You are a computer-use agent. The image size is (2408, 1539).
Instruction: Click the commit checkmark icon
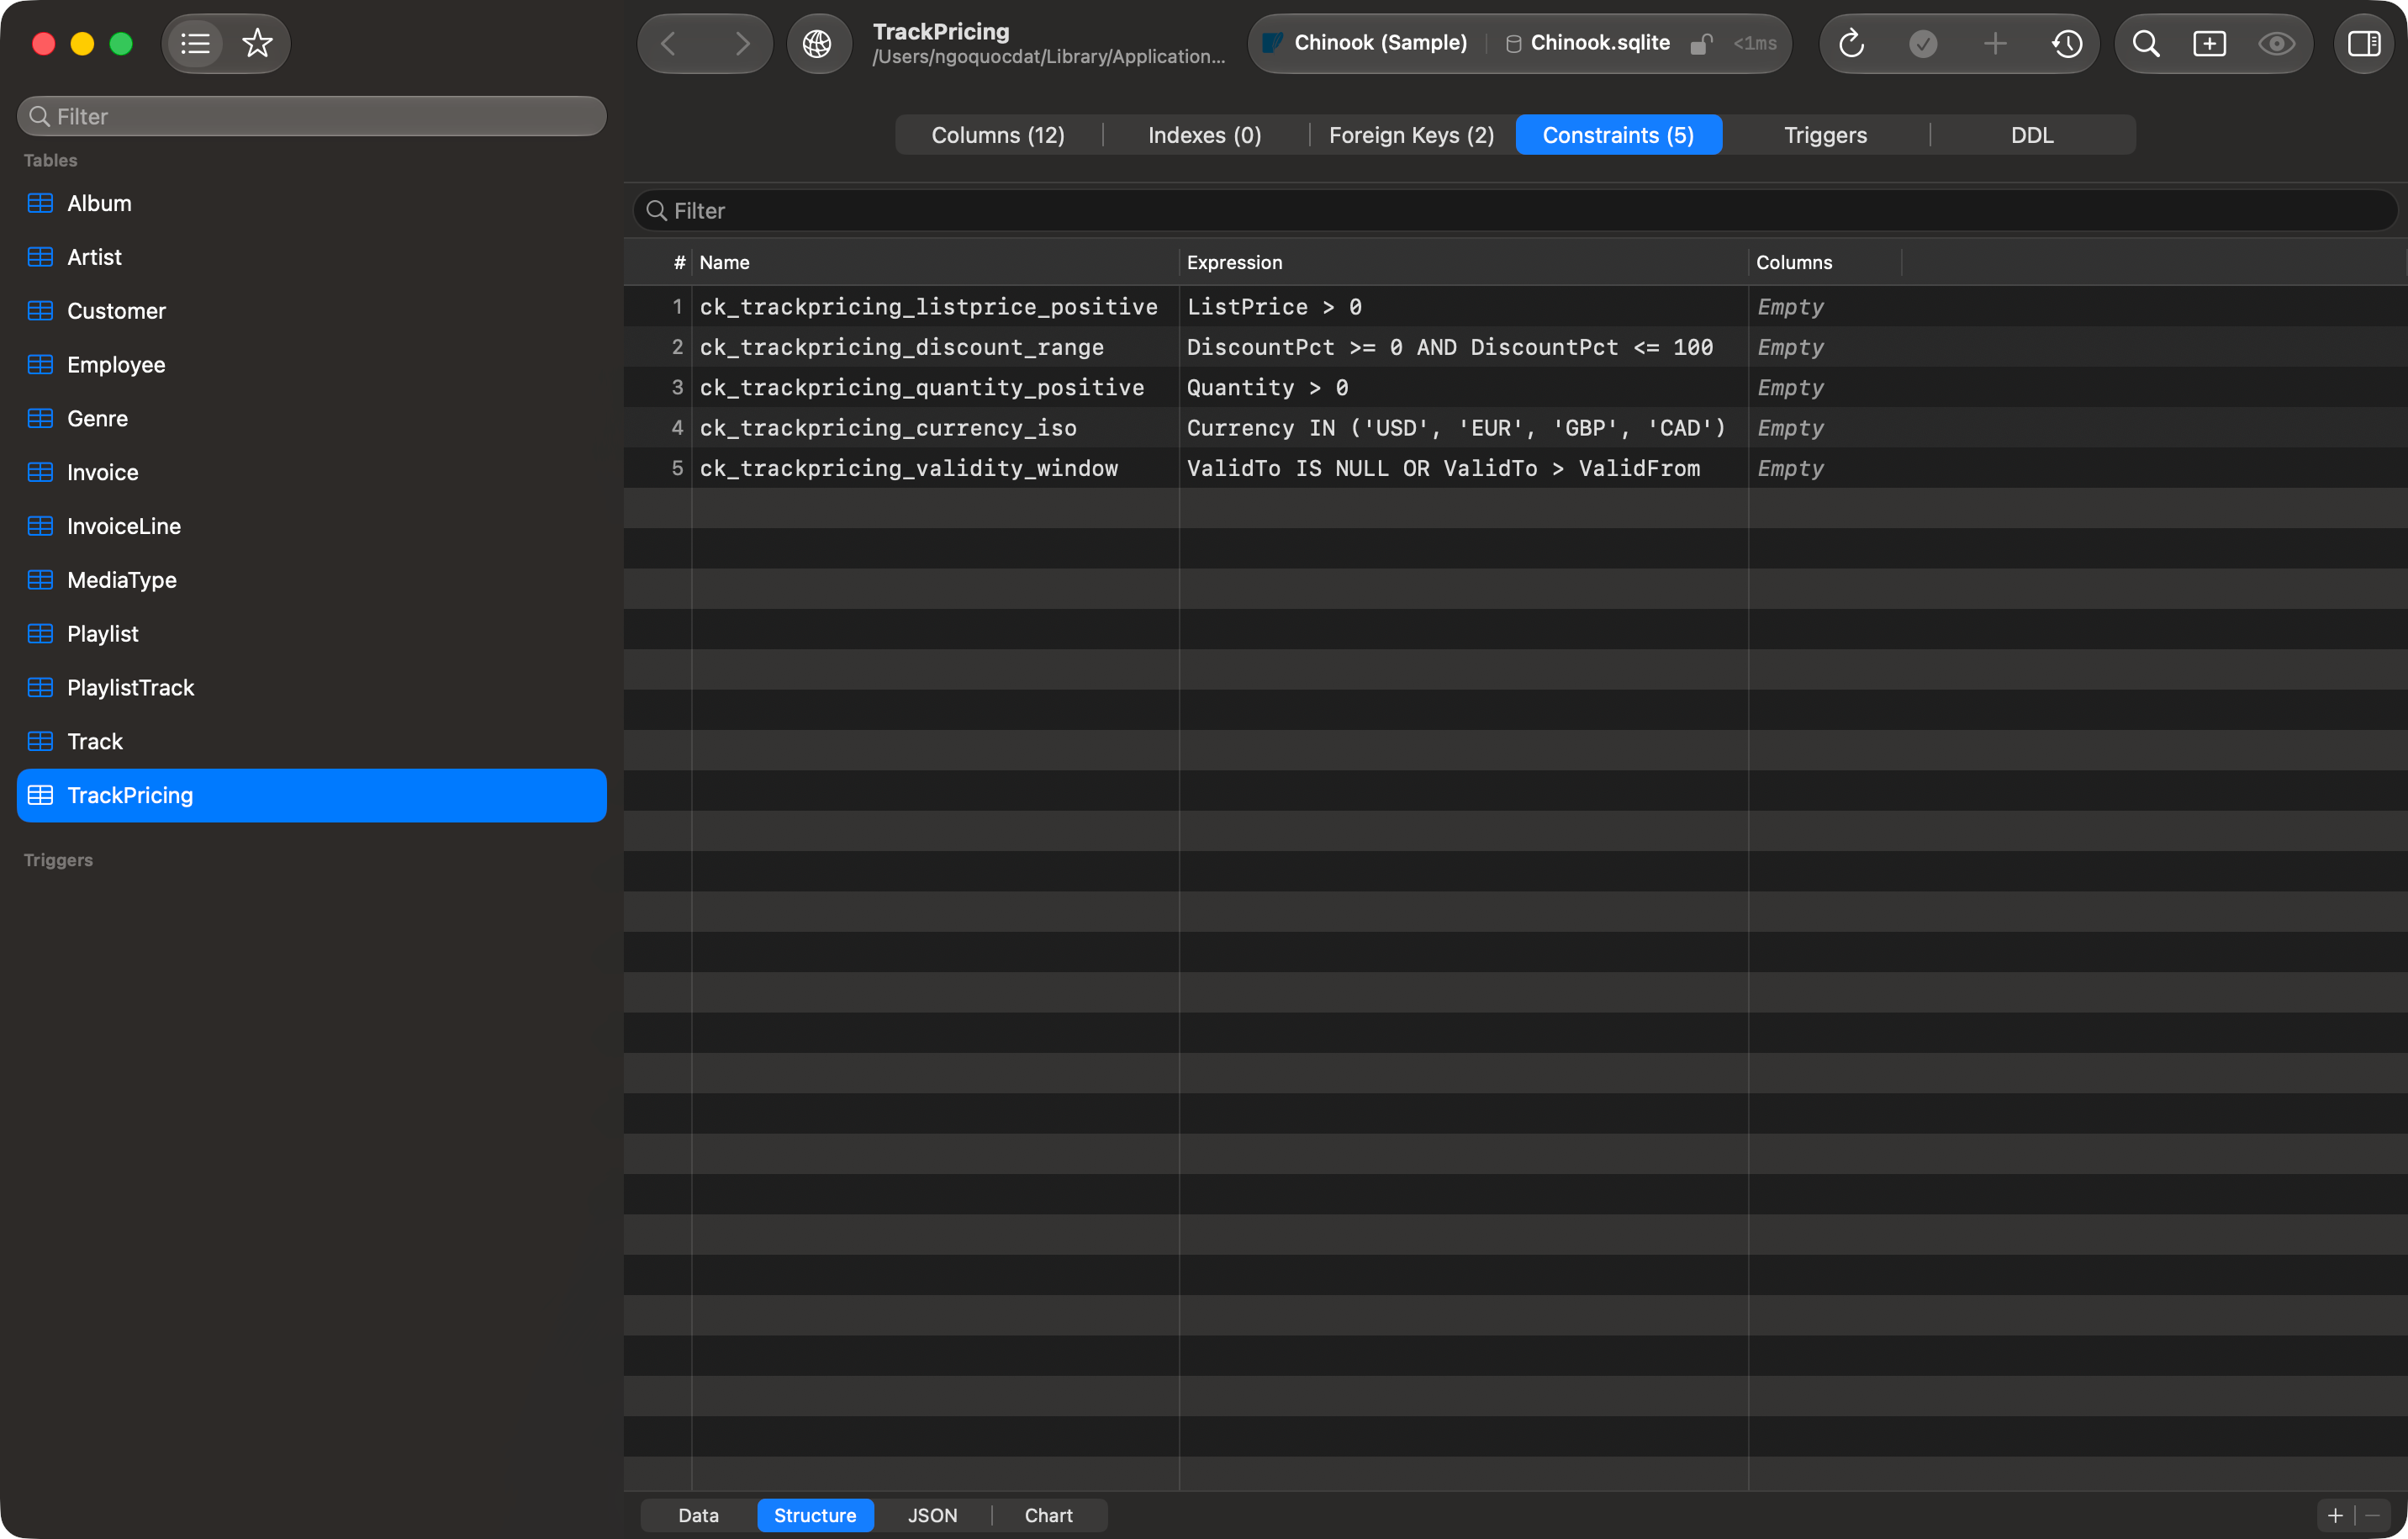tap(1923, 44)
